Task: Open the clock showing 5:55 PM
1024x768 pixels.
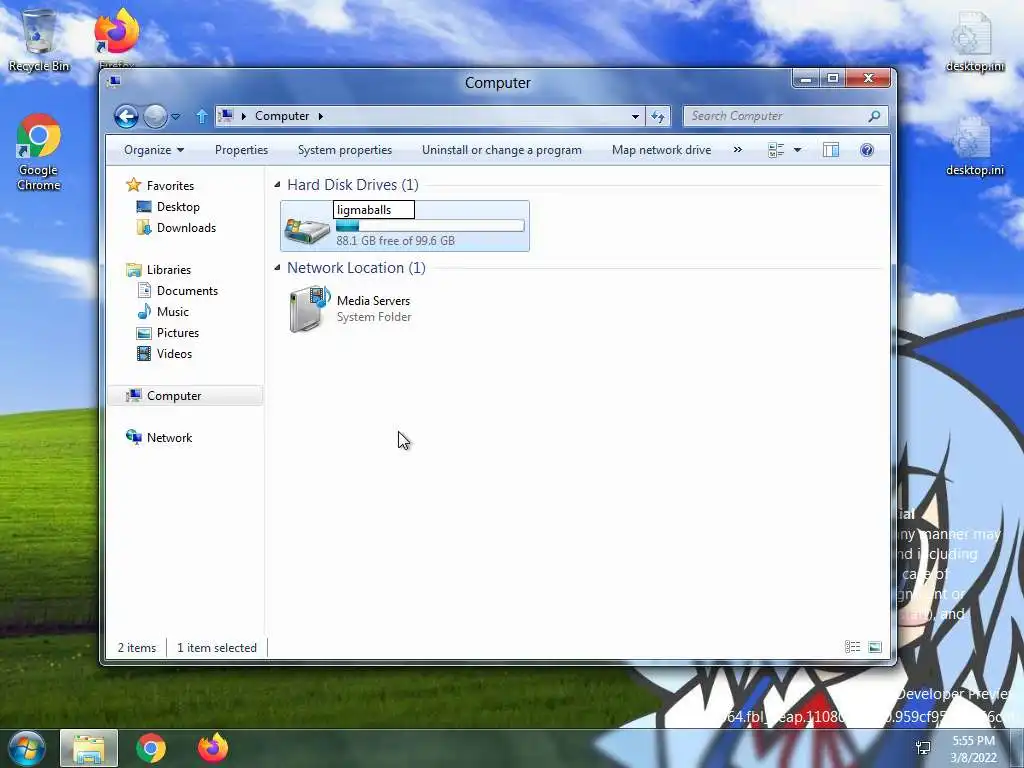Action: [x=973, y=749]
